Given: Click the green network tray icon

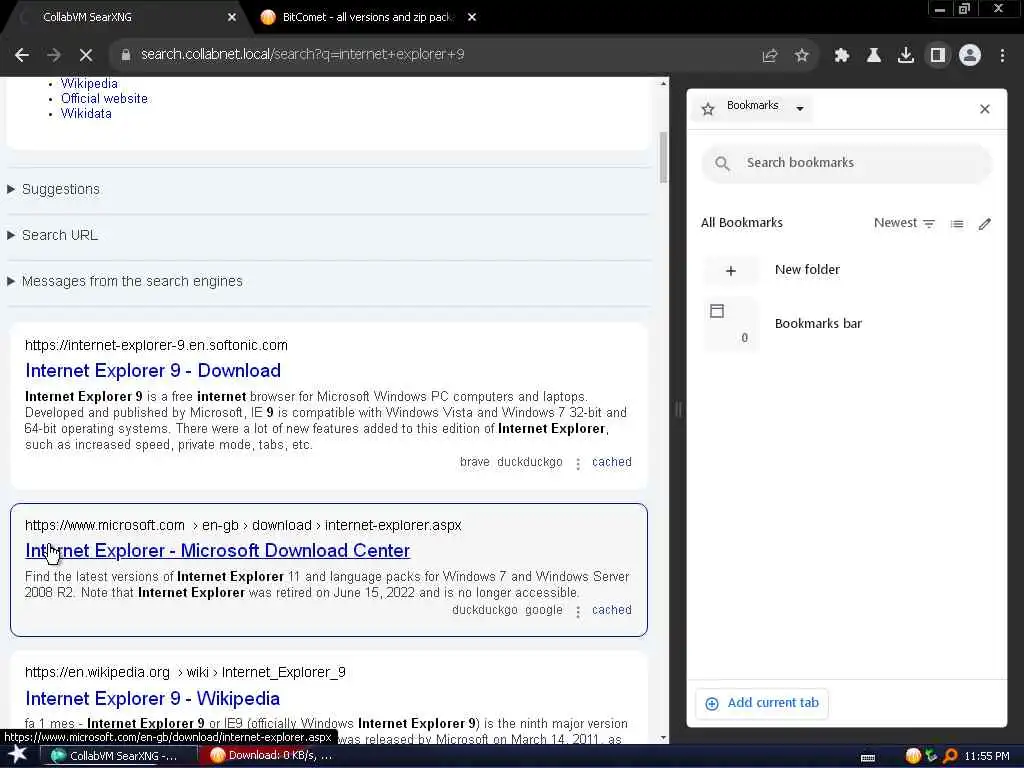Looking at the screenshot, I should click(x=931, y=756).
